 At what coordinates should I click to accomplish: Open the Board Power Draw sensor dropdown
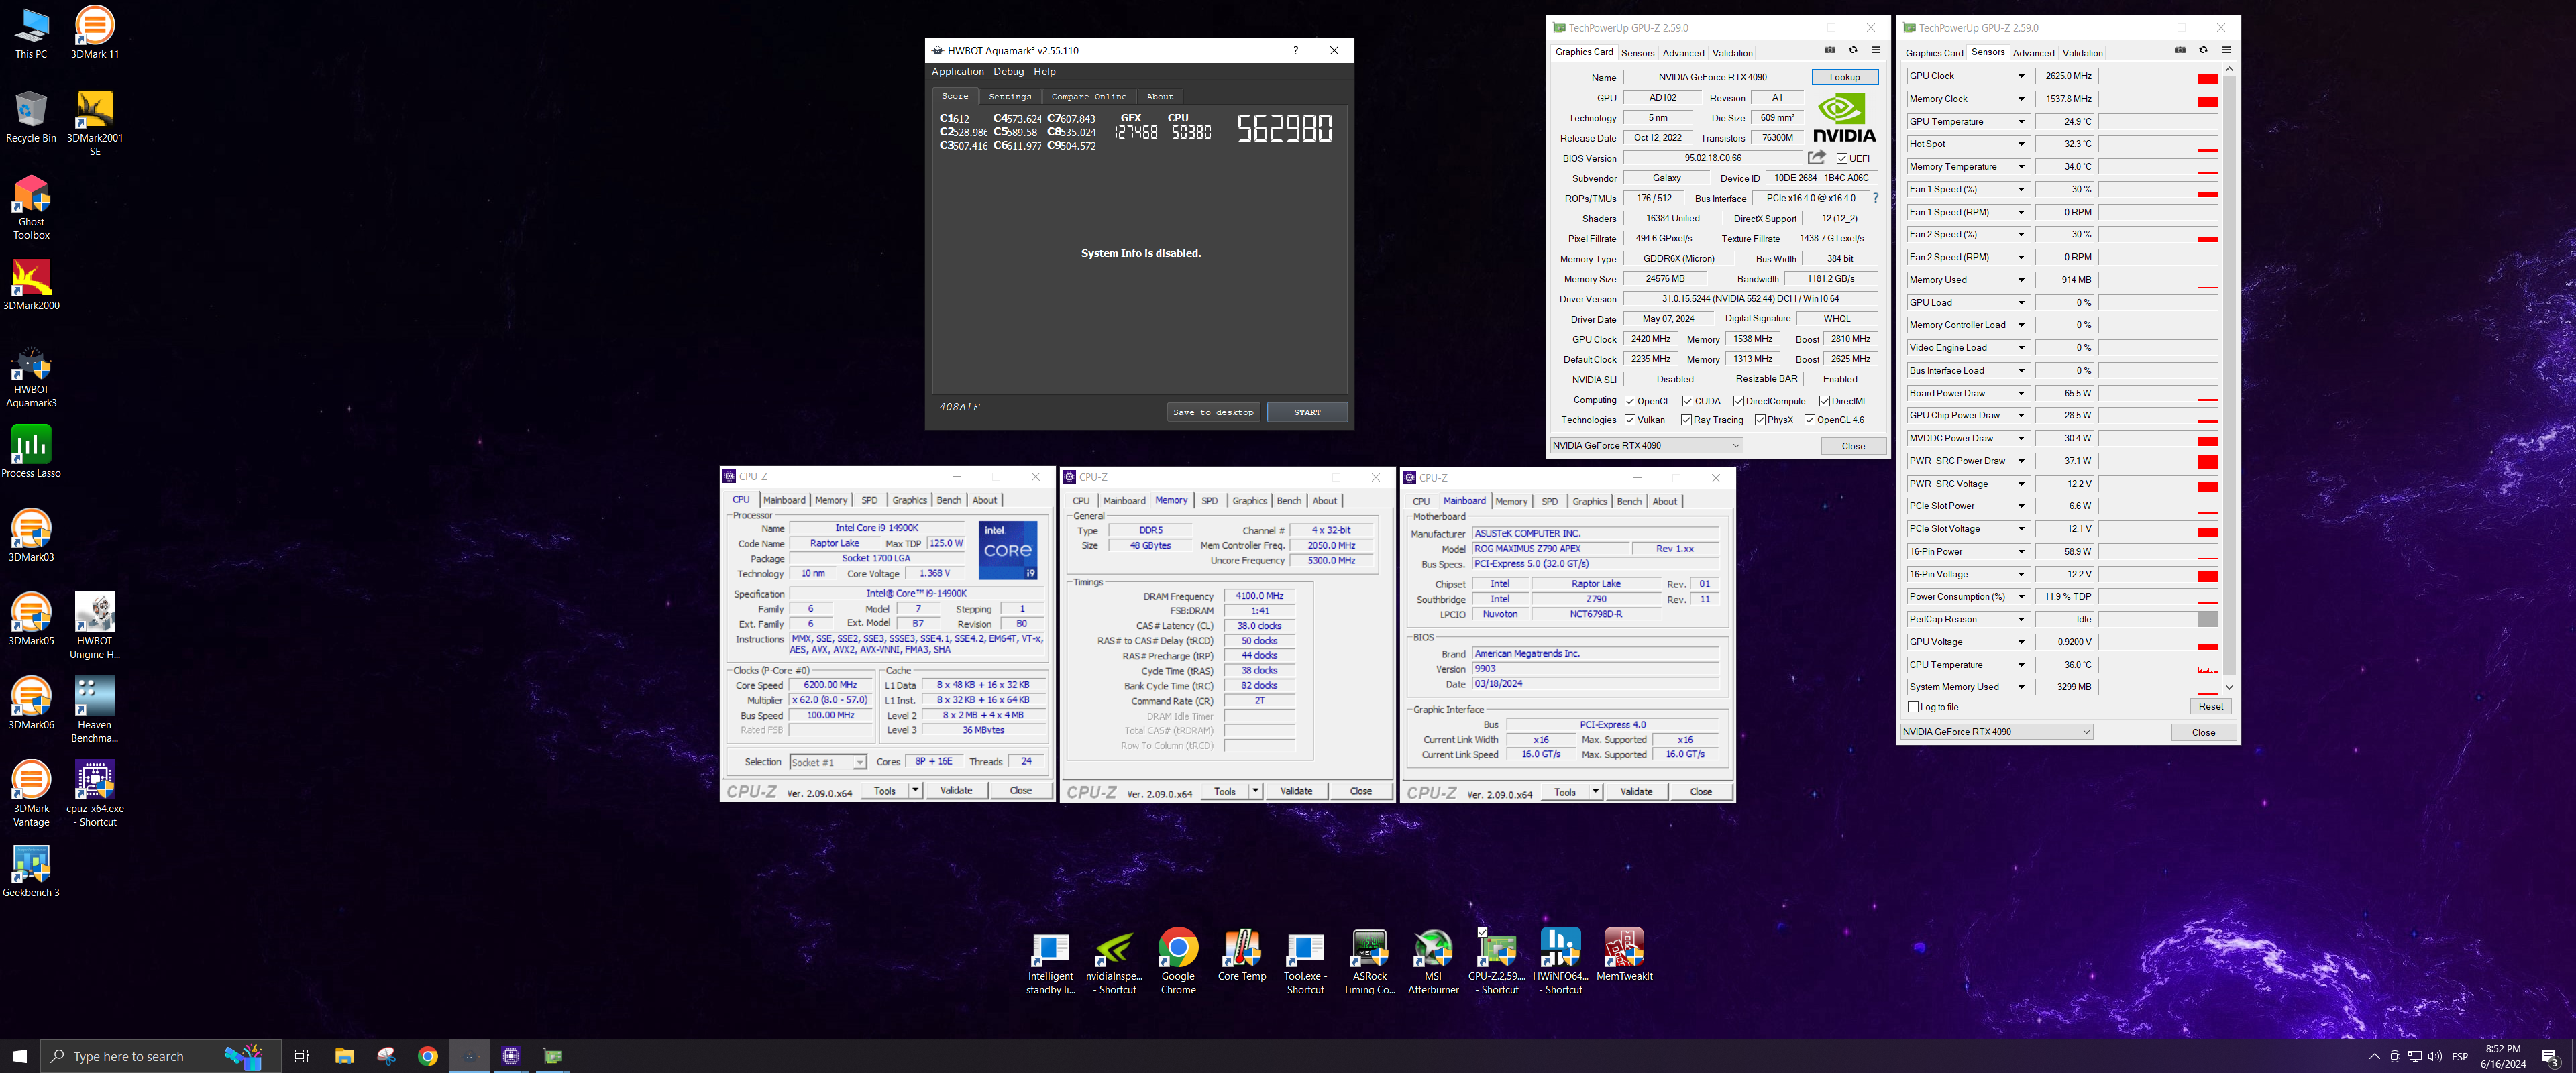pyautogui.click(x=2020, y=393)
